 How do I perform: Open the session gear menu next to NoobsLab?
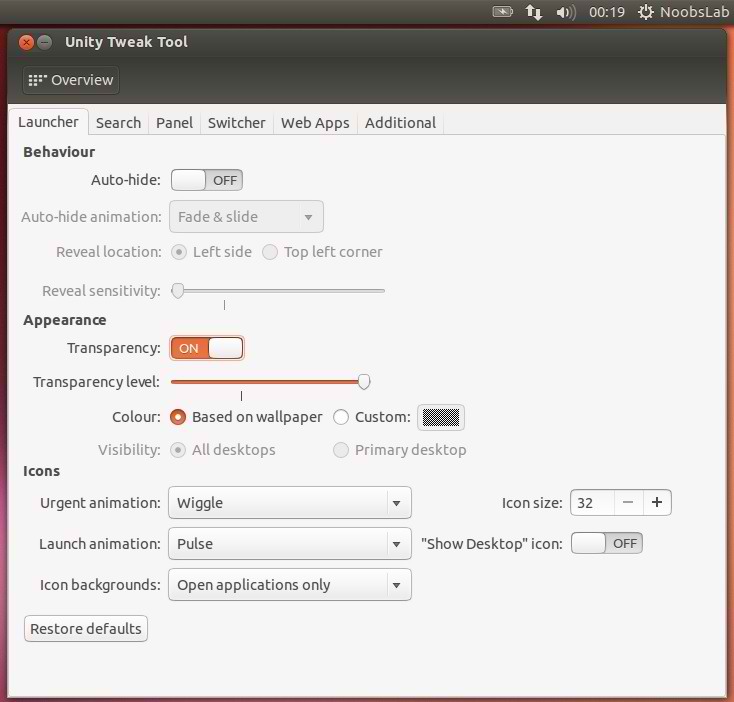pos(646,12)
